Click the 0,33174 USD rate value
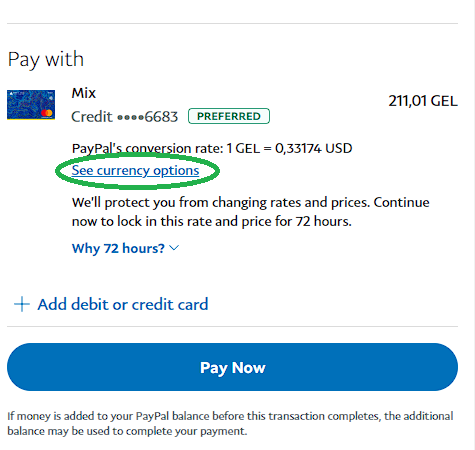This screenshot has height=450, width=475. (x=314, y=148)
